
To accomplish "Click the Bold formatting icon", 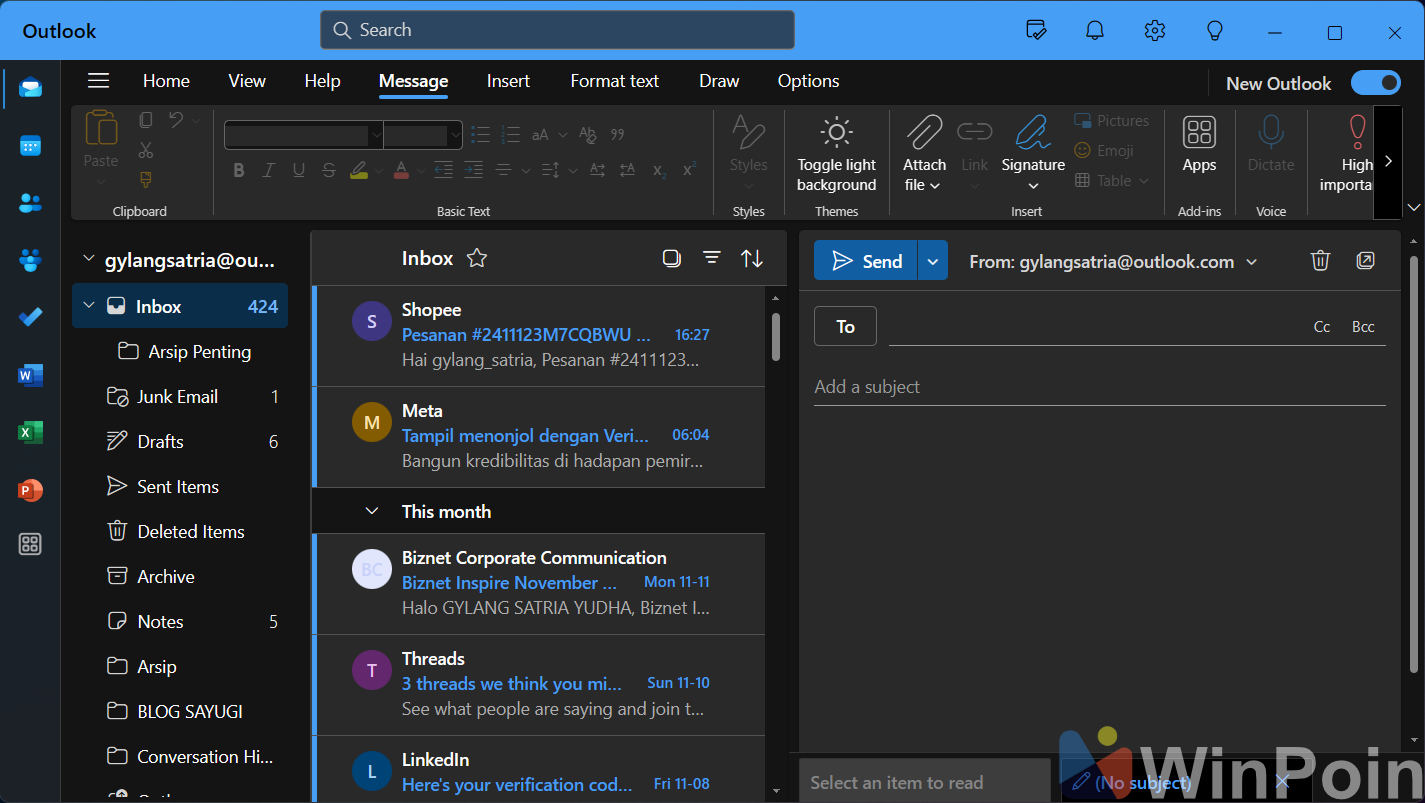I will [239, 170].
